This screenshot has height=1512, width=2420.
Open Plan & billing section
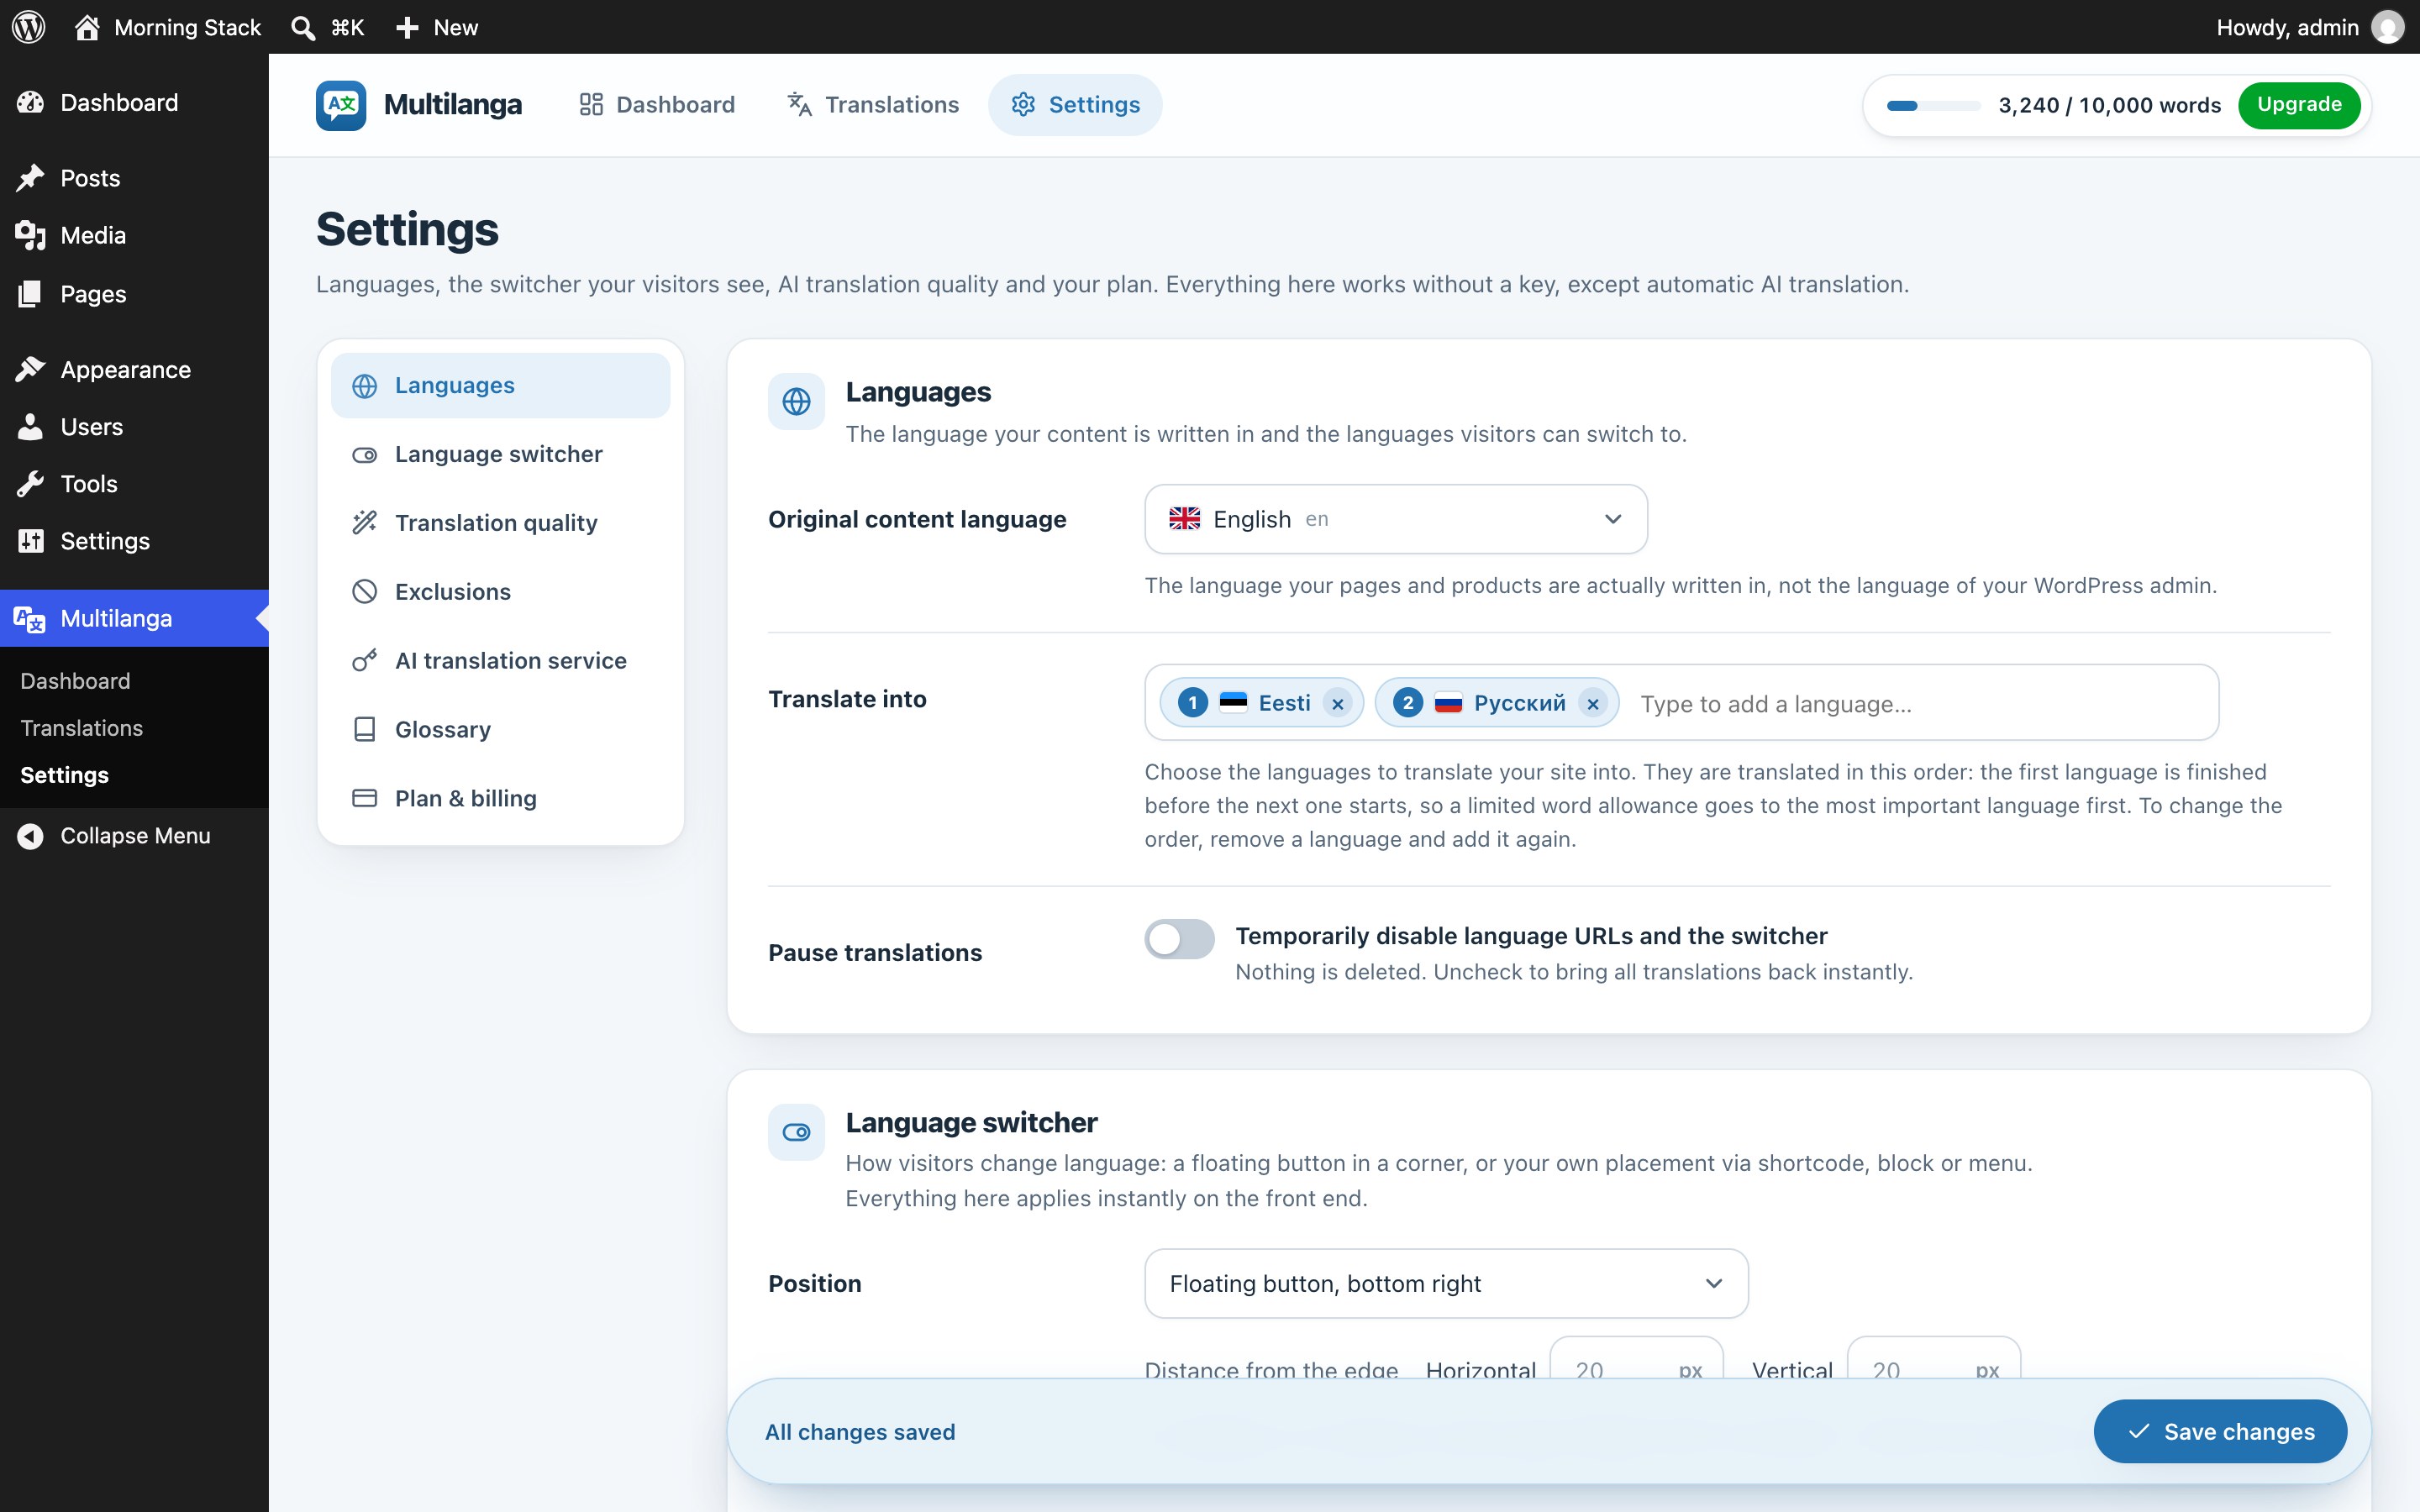pos(500,798)
